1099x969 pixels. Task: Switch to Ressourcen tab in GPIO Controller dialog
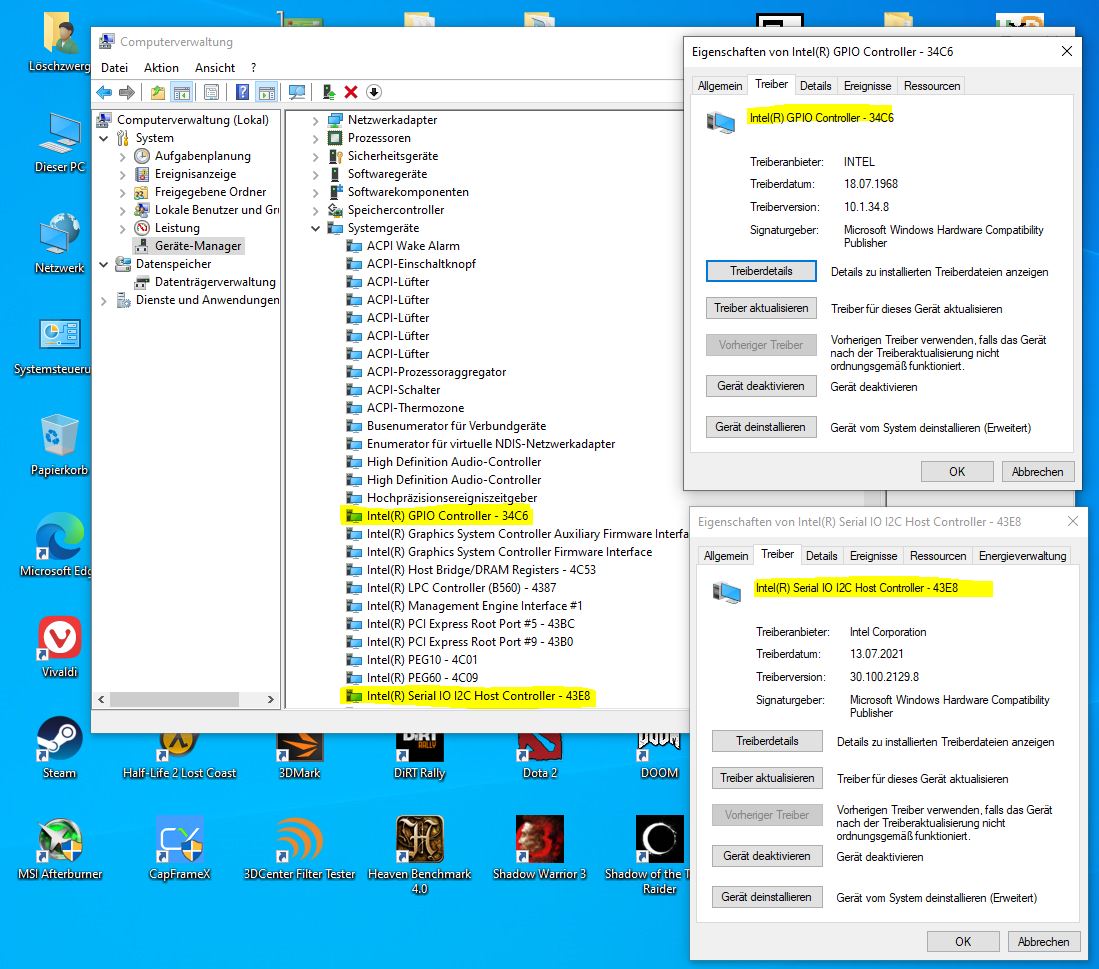(931, 85)
